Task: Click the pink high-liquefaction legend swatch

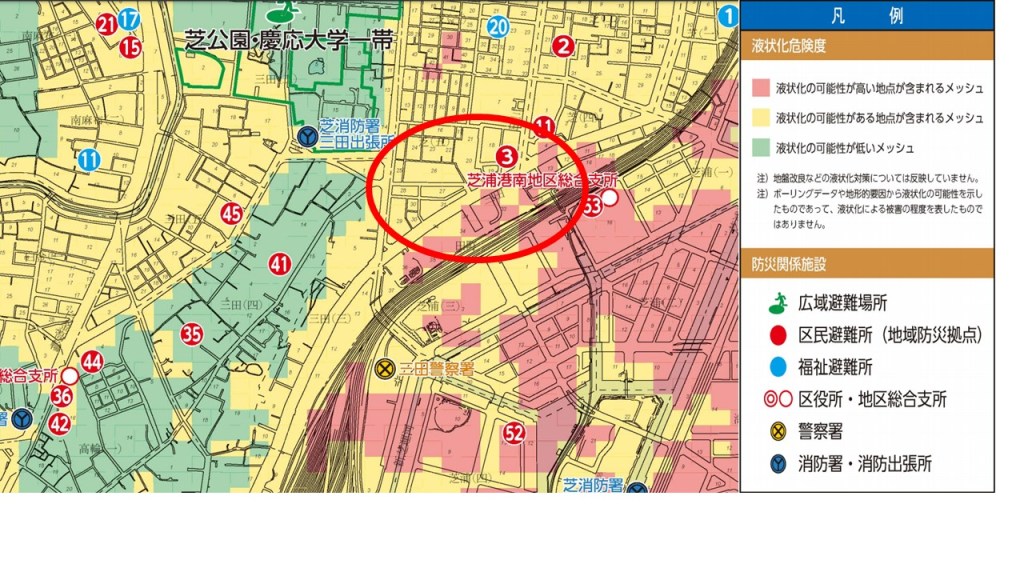Action: (x=760, y=89)
